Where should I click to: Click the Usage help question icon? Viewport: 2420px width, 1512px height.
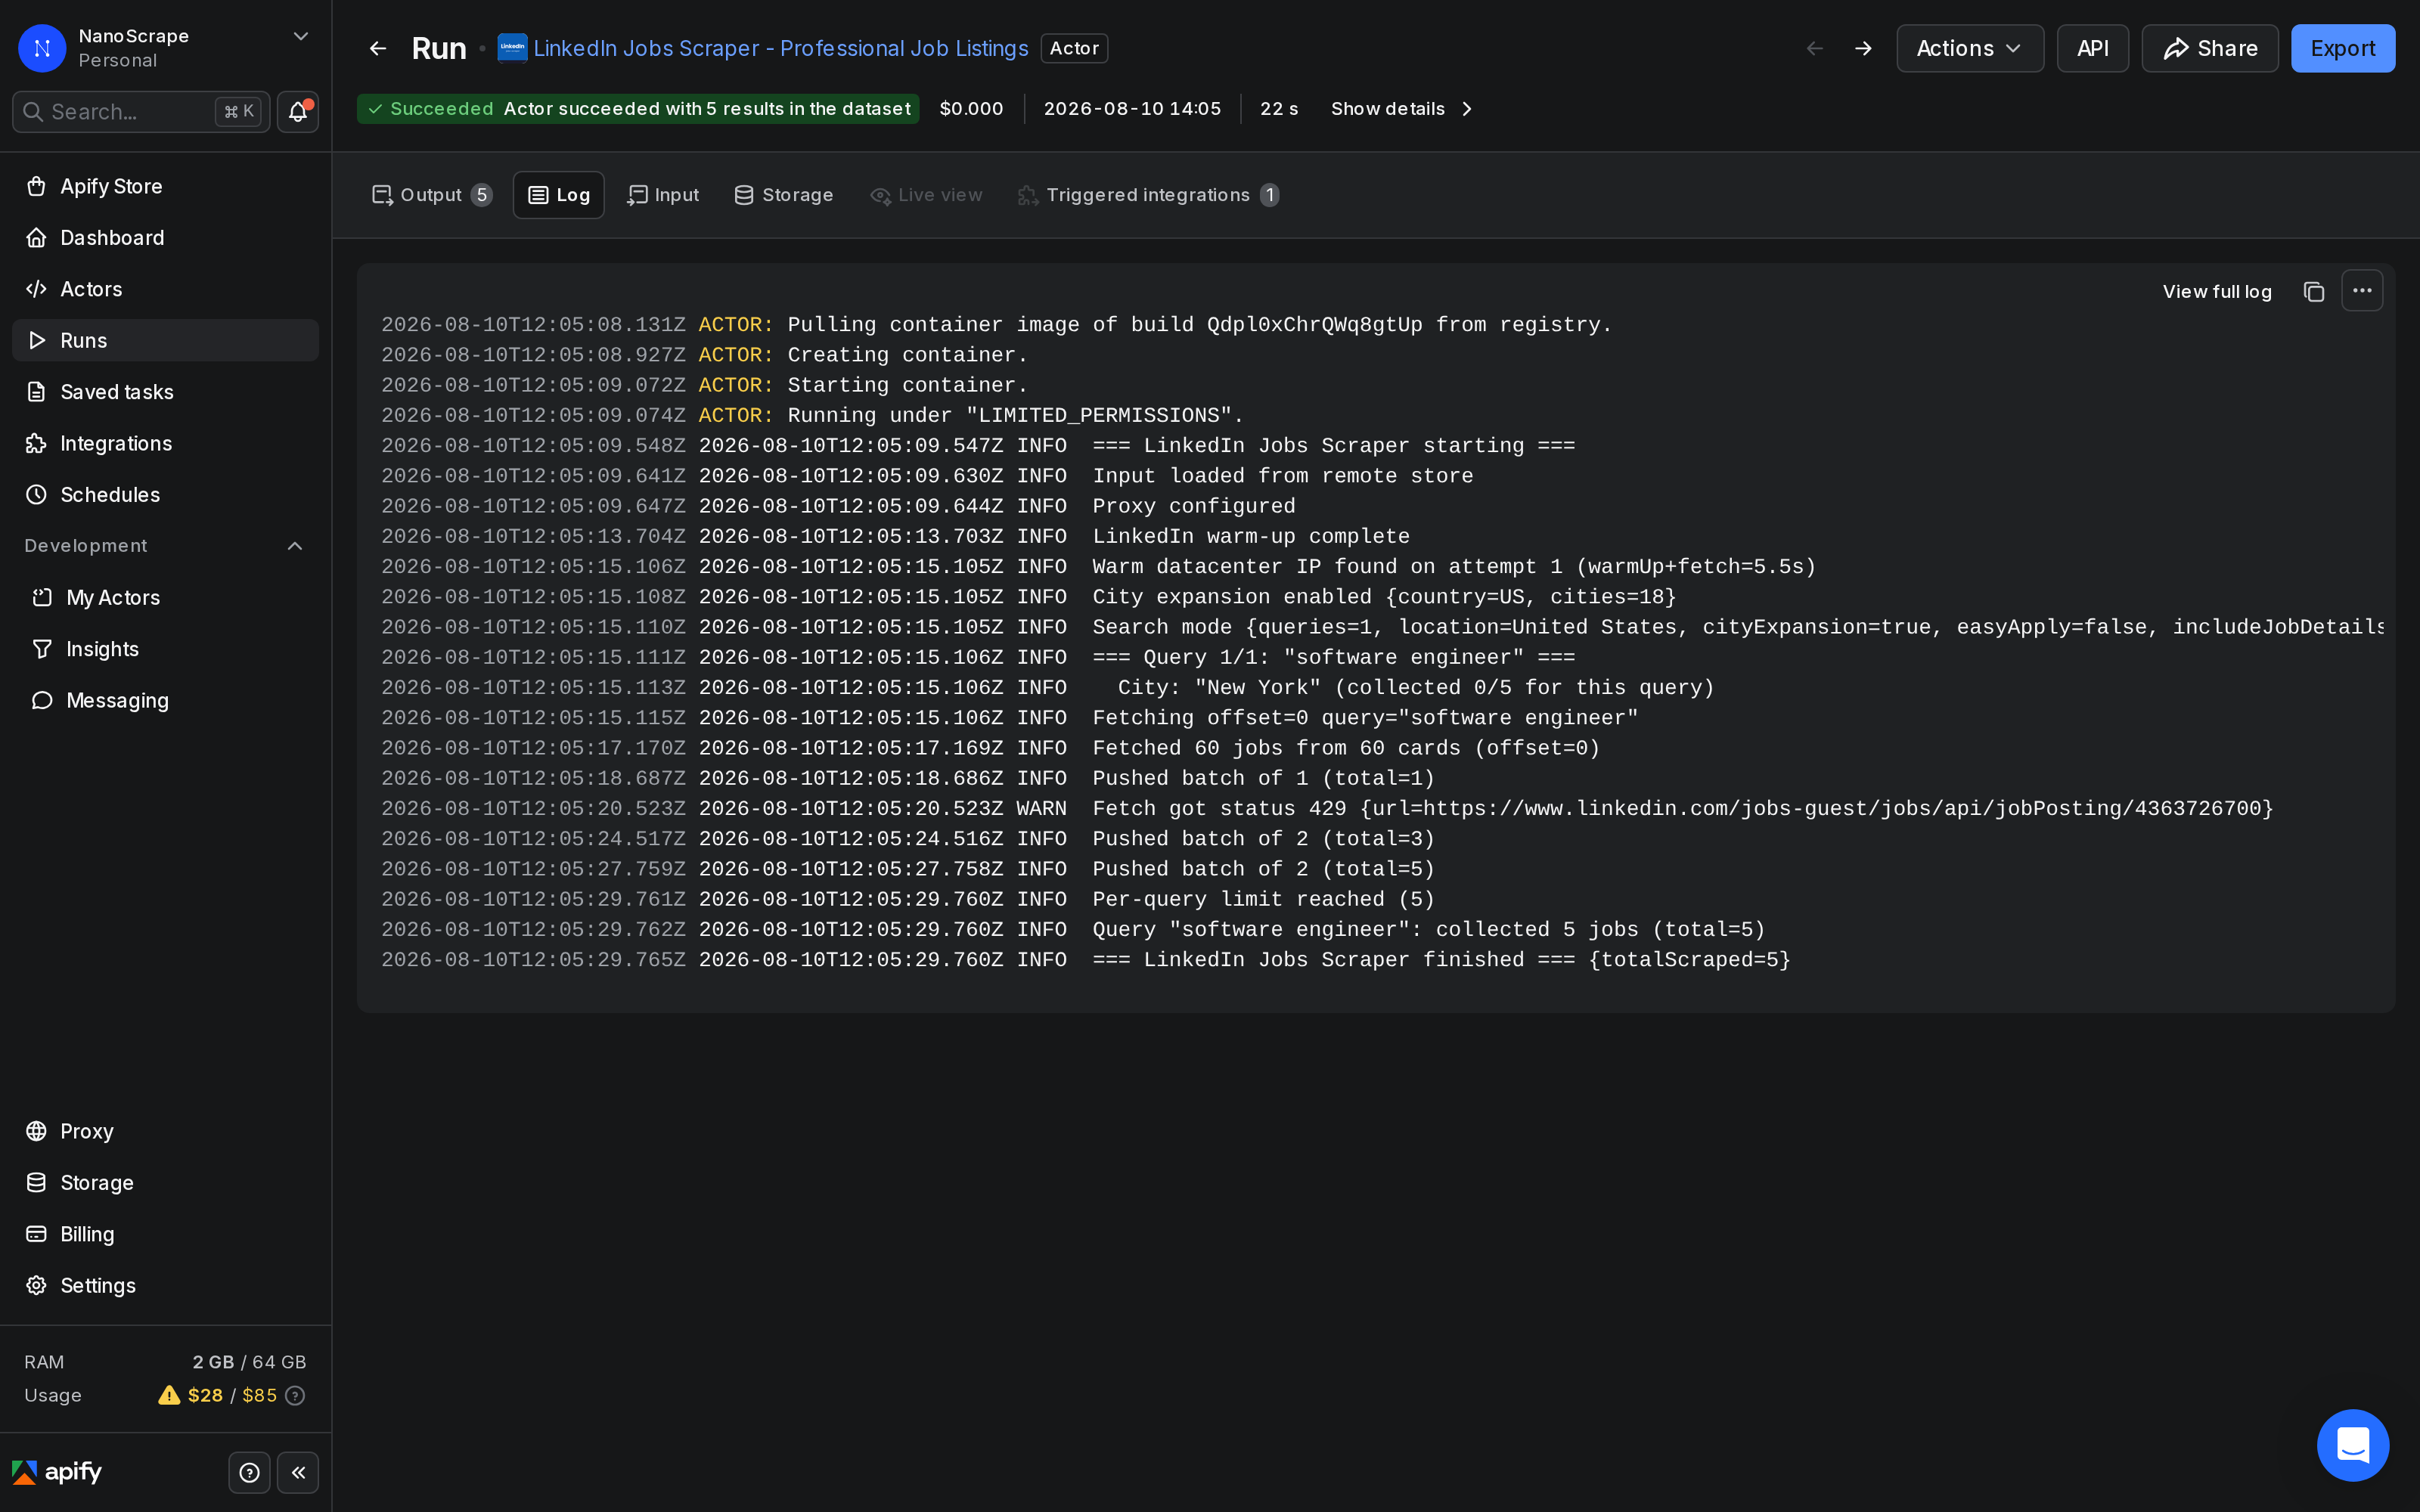295,1395
